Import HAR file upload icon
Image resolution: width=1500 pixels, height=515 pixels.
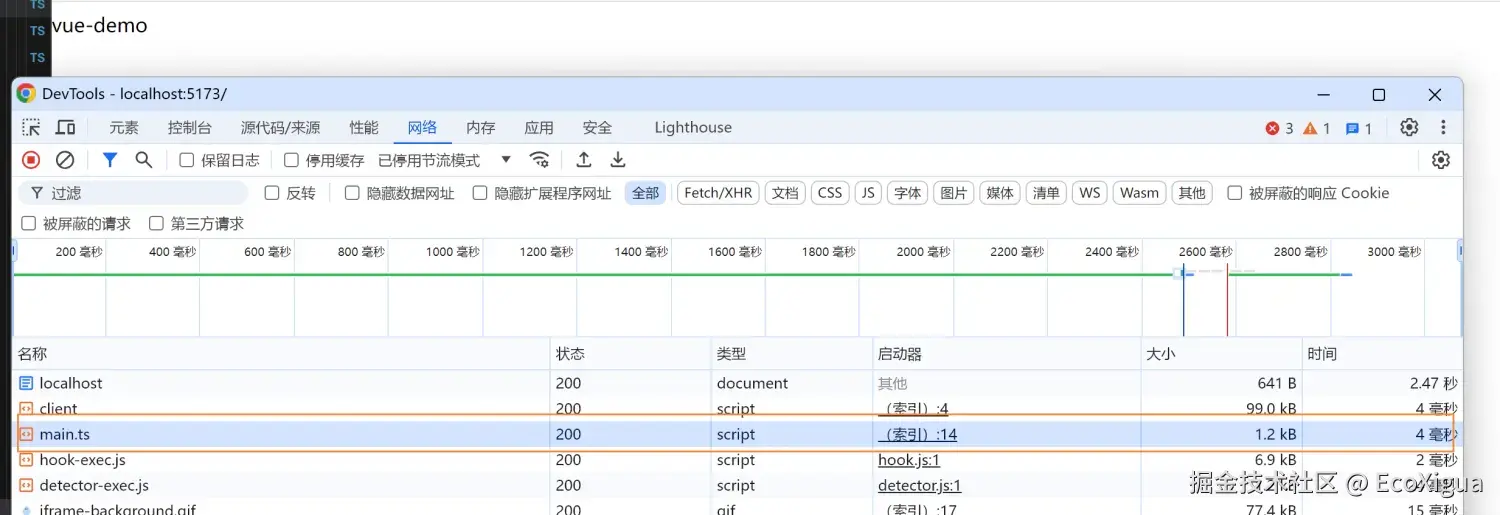(584, 160)
